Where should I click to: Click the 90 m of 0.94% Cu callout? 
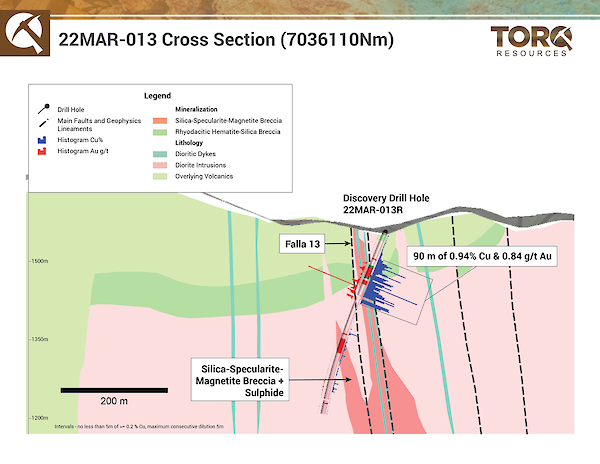(x=483, y=257)
